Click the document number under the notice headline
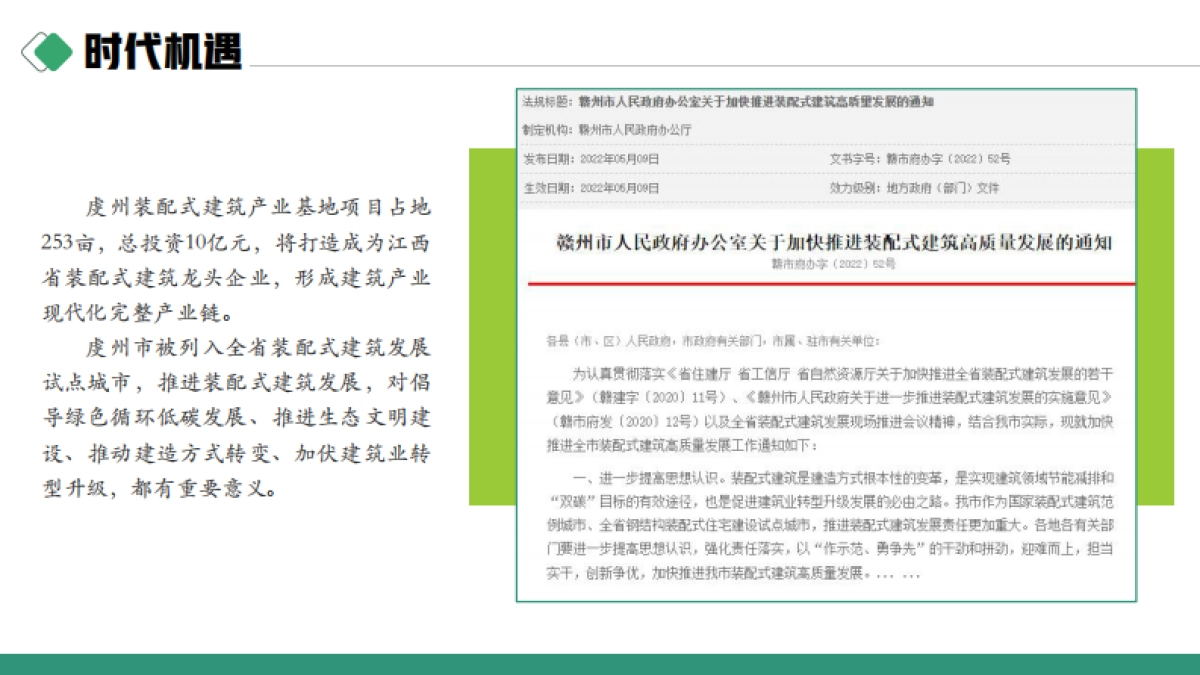 tap(833, 264)
